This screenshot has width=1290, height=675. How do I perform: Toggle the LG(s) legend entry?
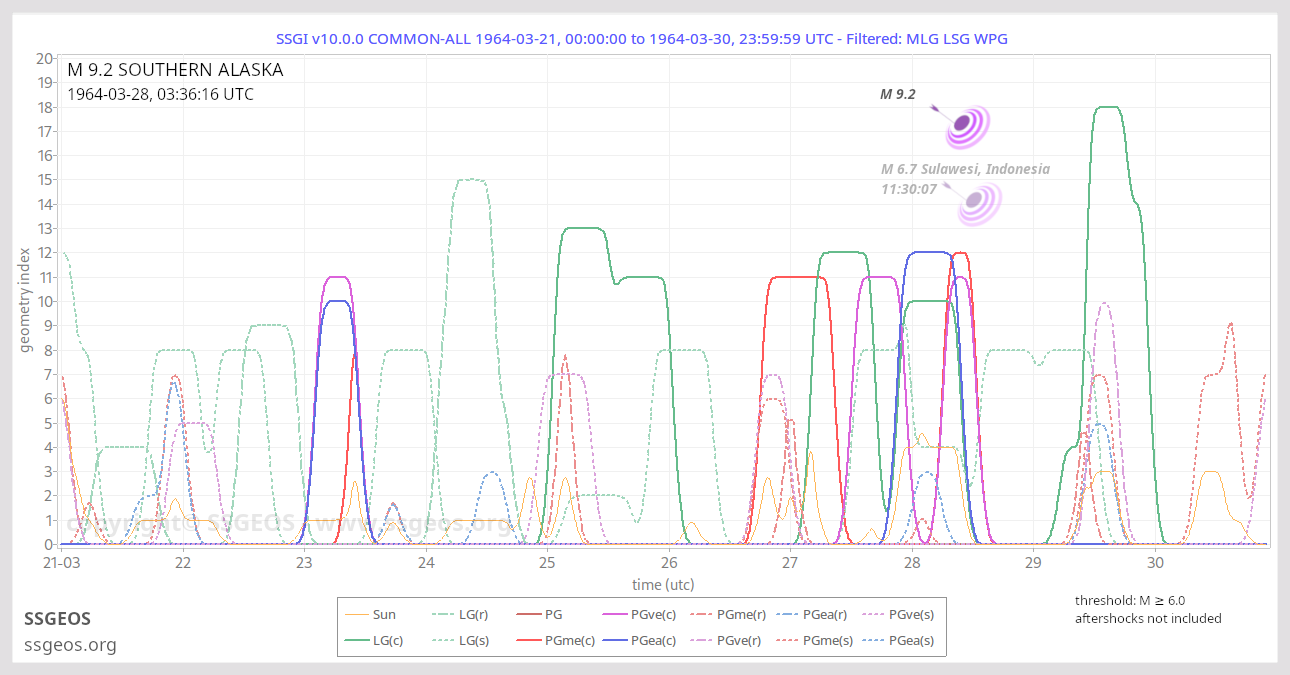(459, 640)
